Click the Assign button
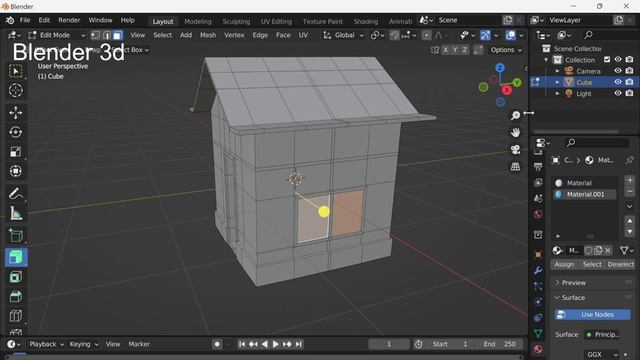 coord(564,264)
